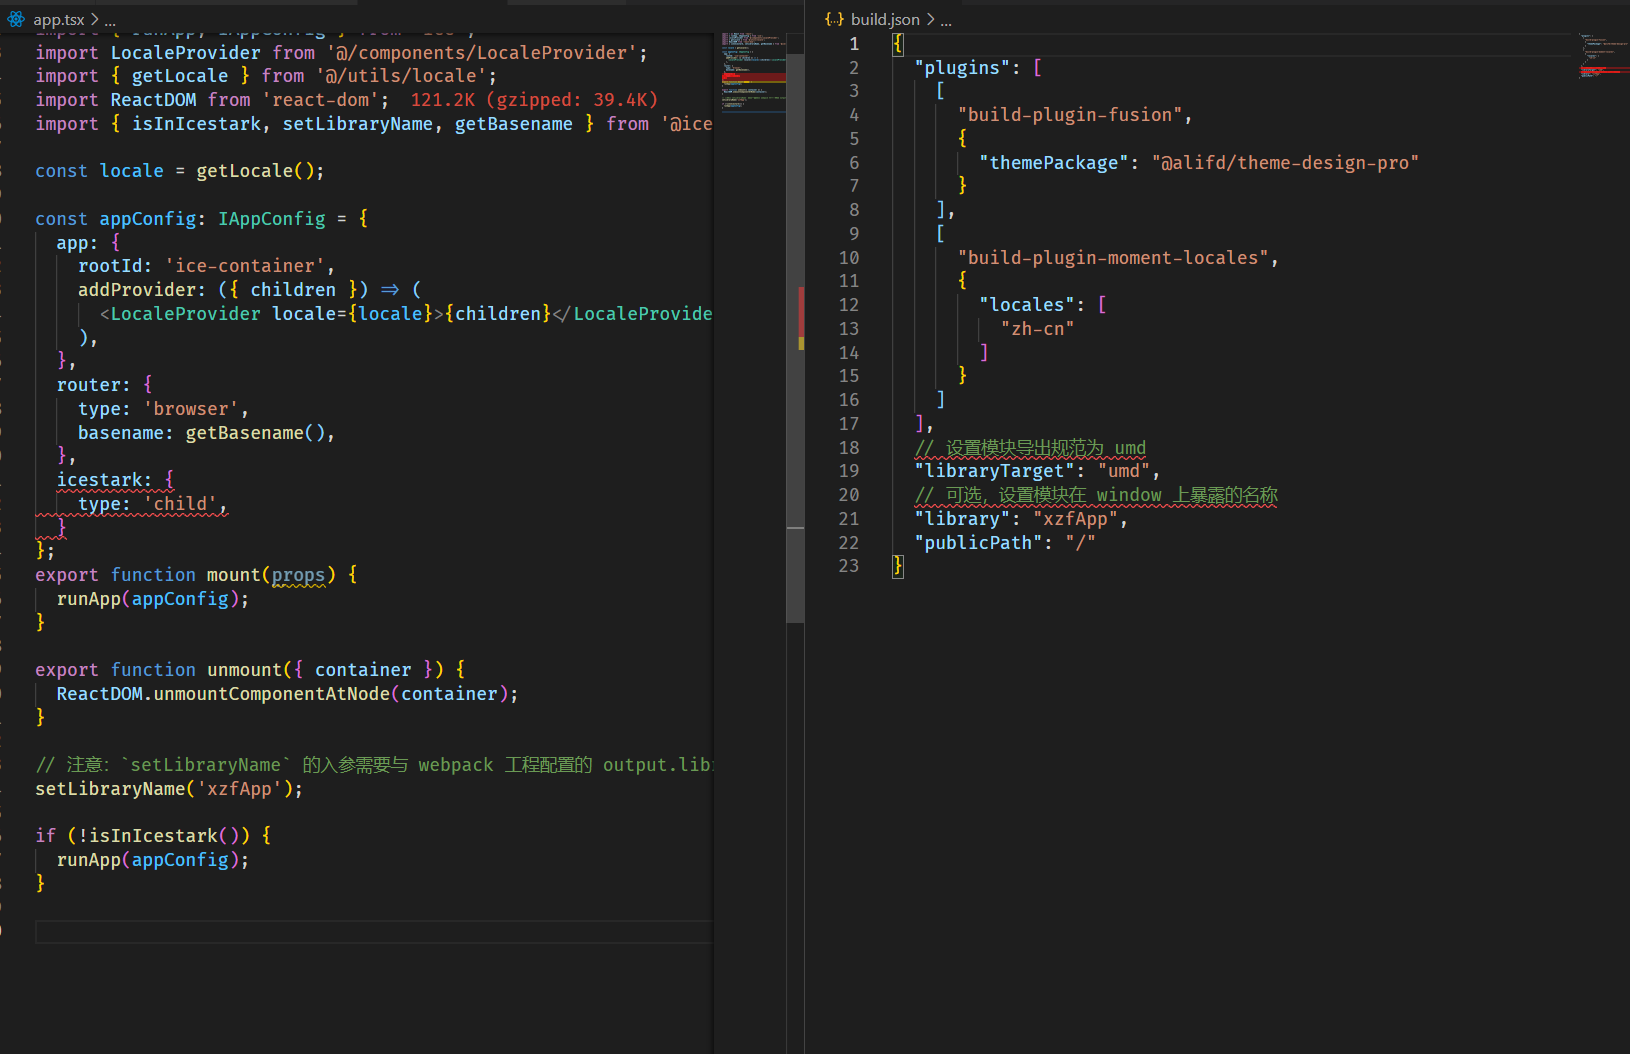The image size is (1630, 1054).
Task: Click the "build-plugin-fusion" string
Action: tap(1069, 115)
